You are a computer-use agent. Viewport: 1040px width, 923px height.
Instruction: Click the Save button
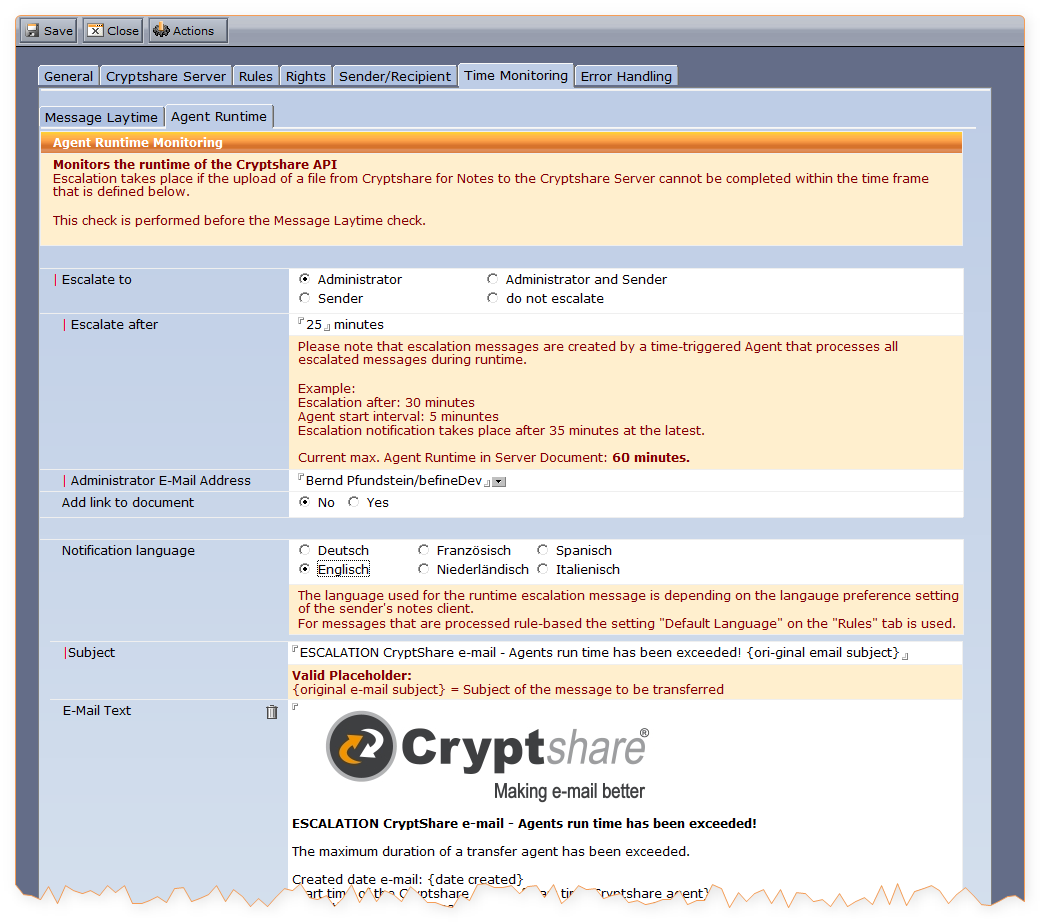[49, 31]
